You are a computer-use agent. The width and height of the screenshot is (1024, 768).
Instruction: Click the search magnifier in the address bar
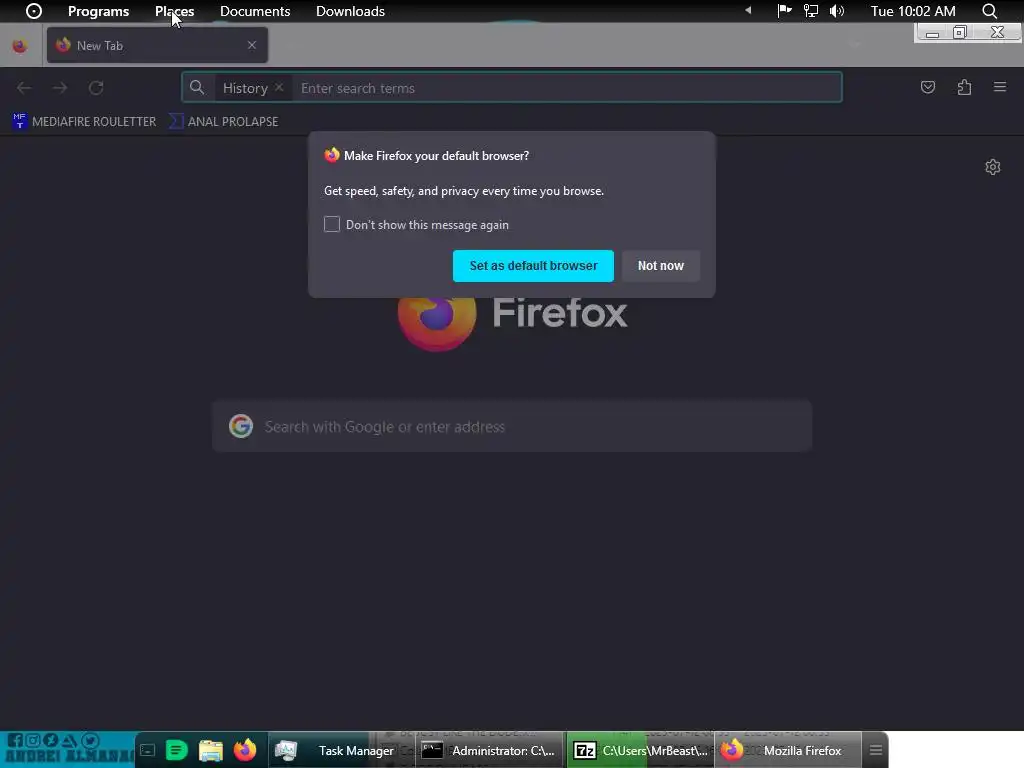point(197,88)
